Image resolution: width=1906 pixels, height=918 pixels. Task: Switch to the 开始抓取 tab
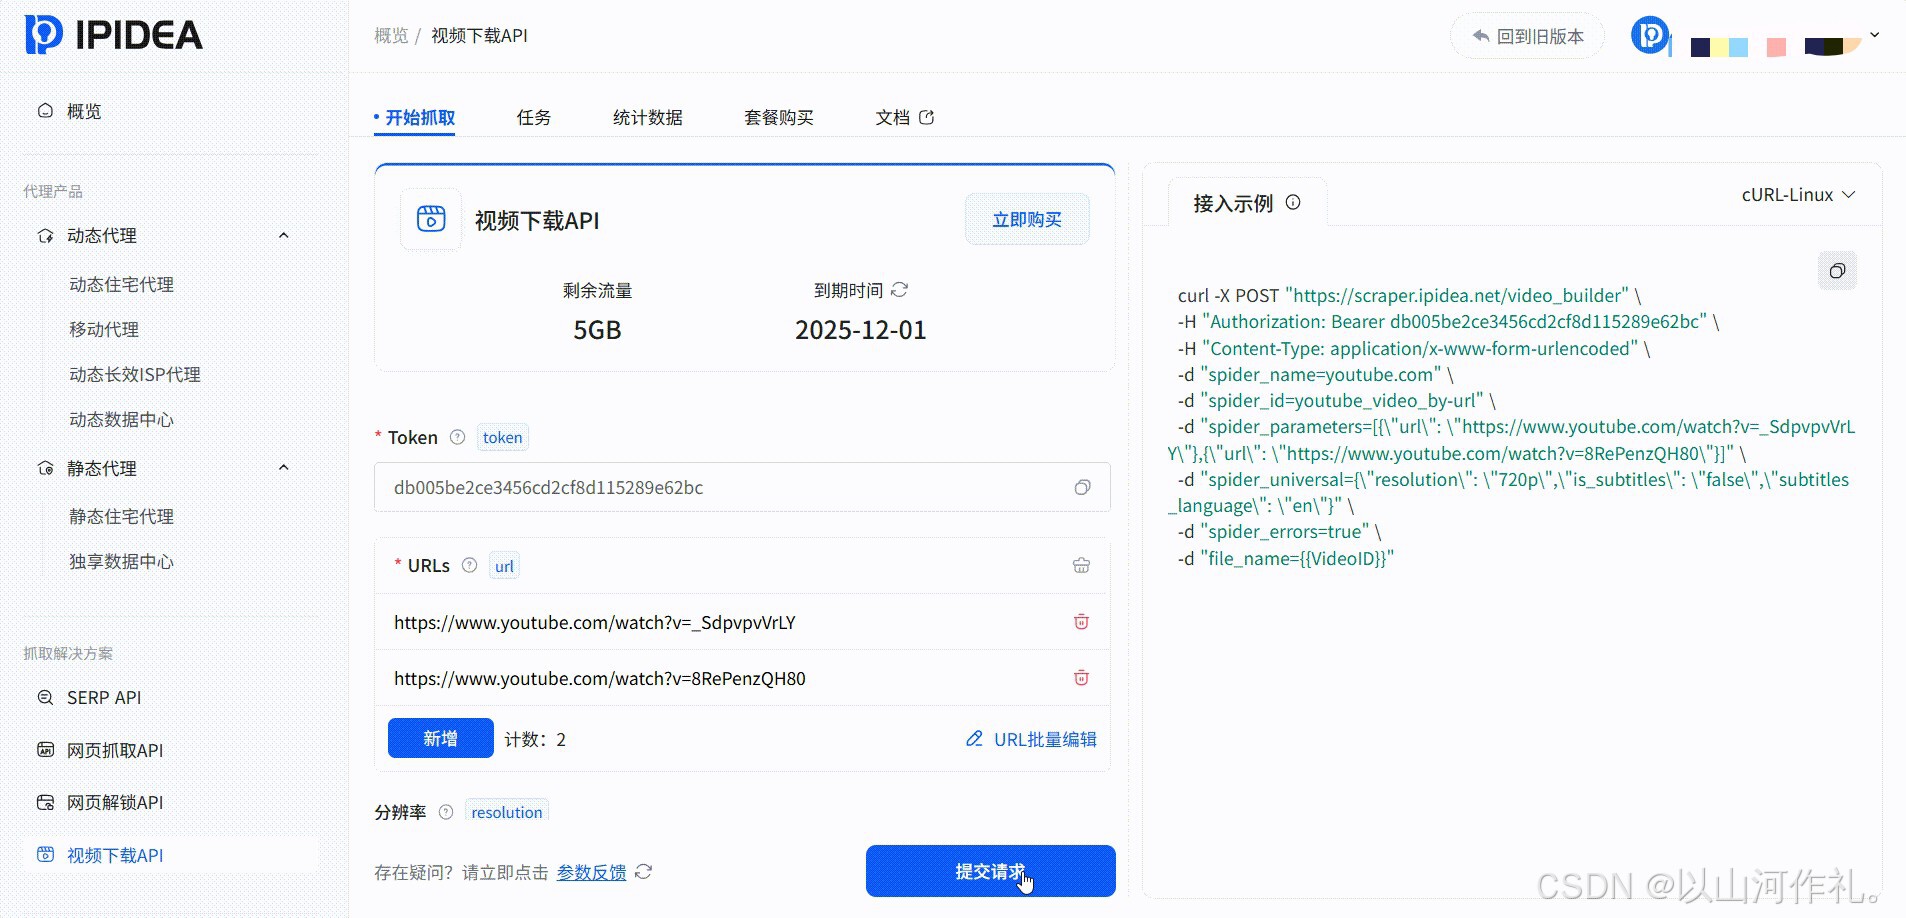pyautogui.click(x=420, y=118)
